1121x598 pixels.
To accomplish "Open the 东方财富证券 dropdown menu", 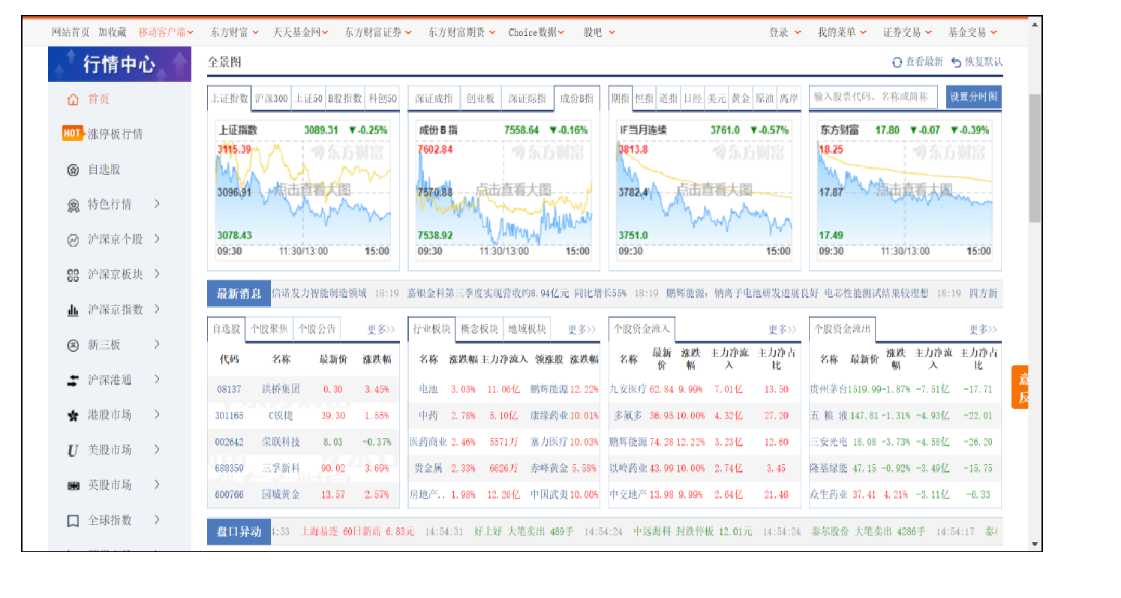I will (x=377, y=32).
